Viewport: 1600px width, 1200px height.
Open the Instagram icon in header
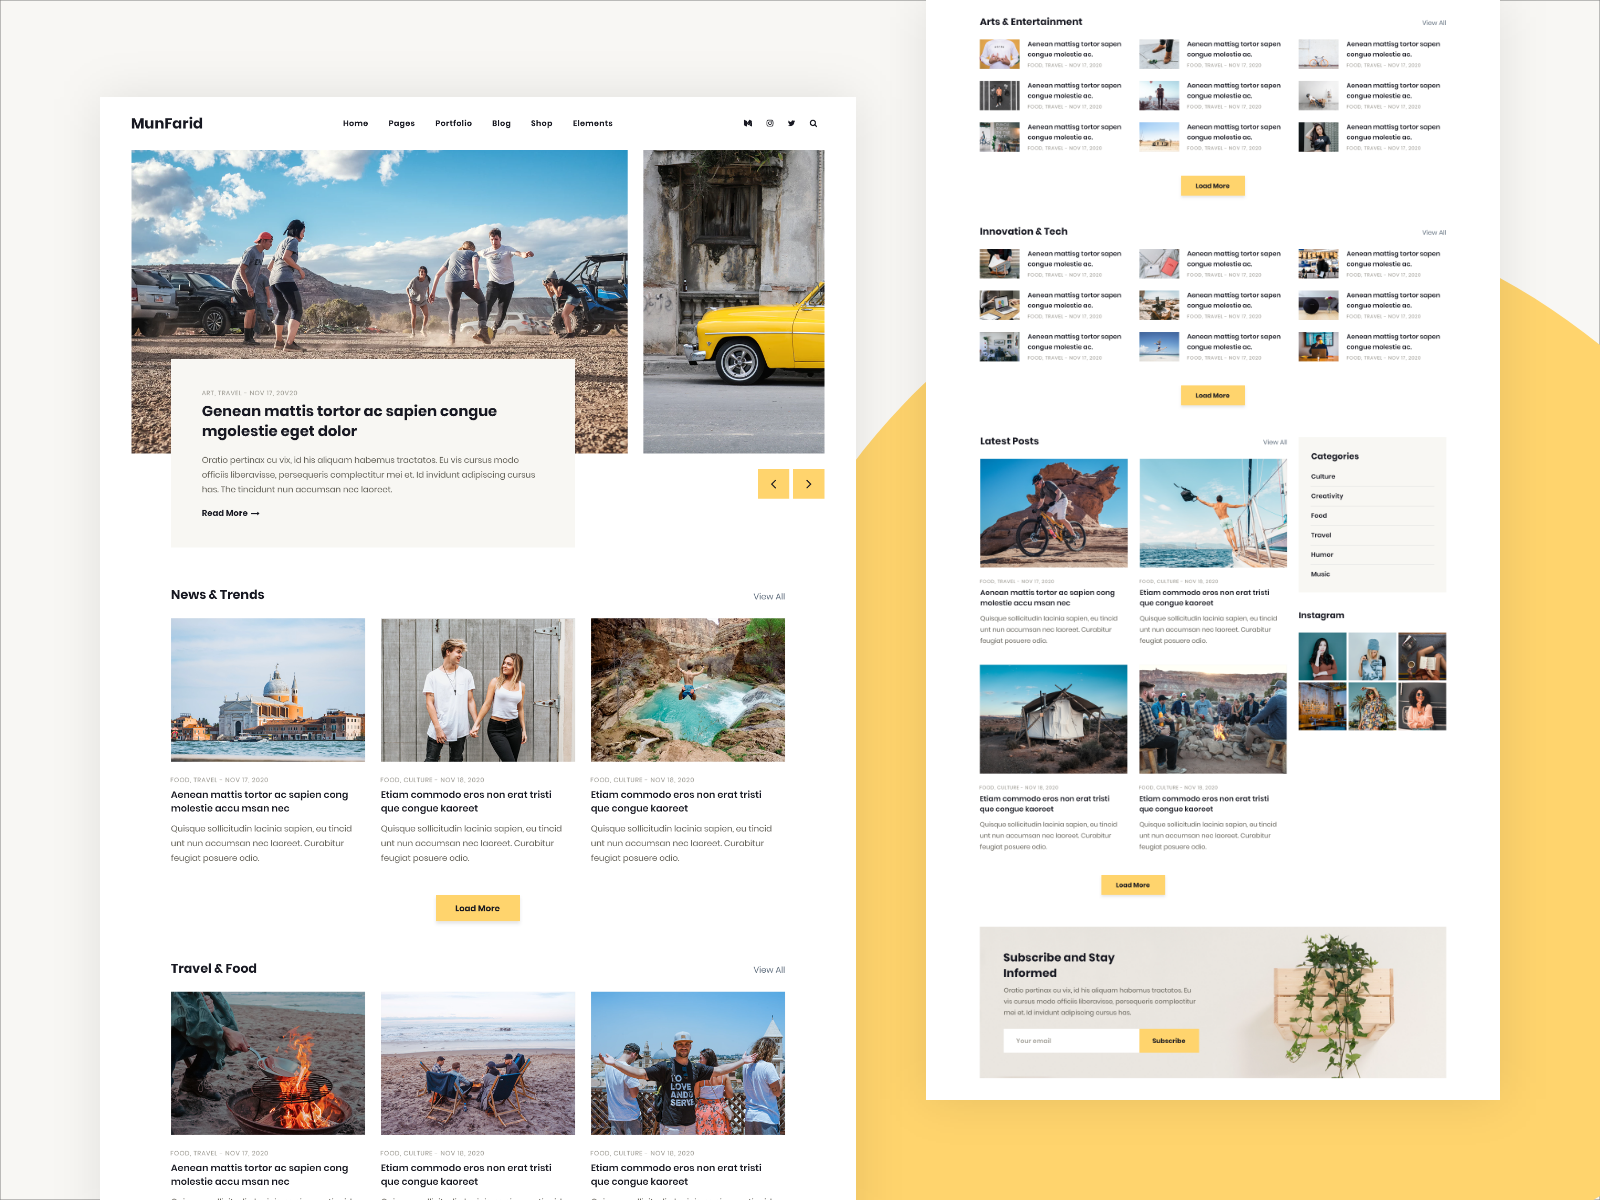(x=770, y=124)
